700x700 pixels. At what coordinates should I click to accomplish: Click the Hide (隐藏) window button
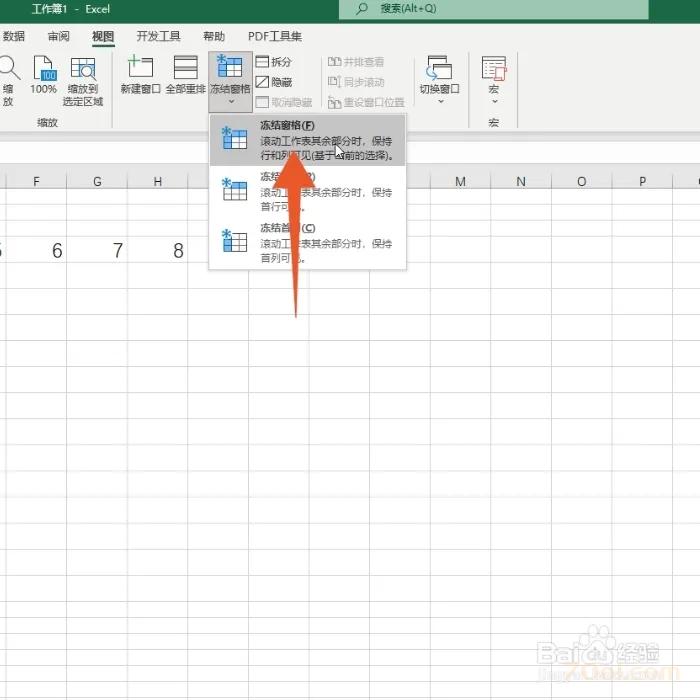click(274, 82)
